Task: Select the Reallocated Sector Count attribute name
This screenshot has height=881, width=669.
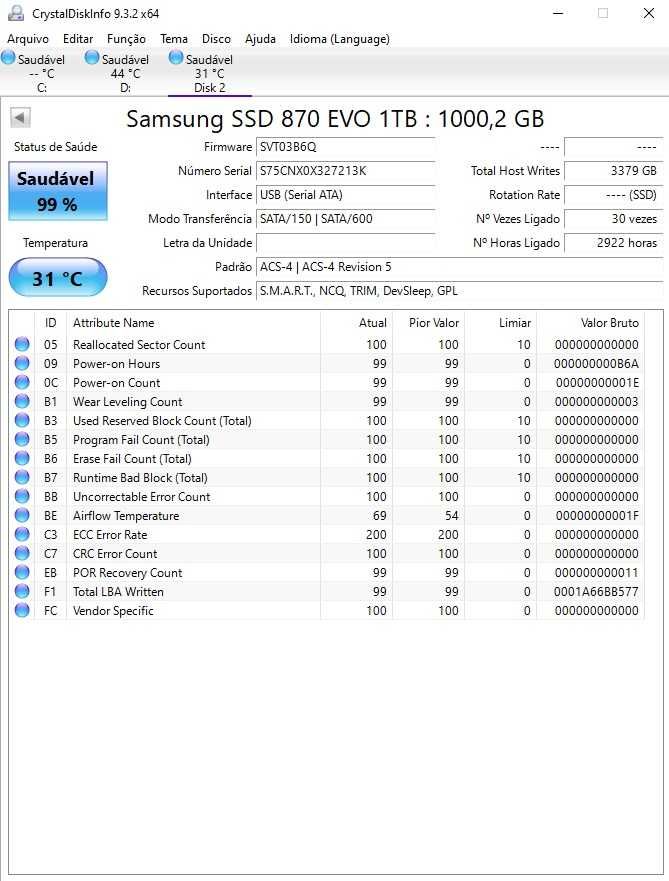Action: click(139, 344)
